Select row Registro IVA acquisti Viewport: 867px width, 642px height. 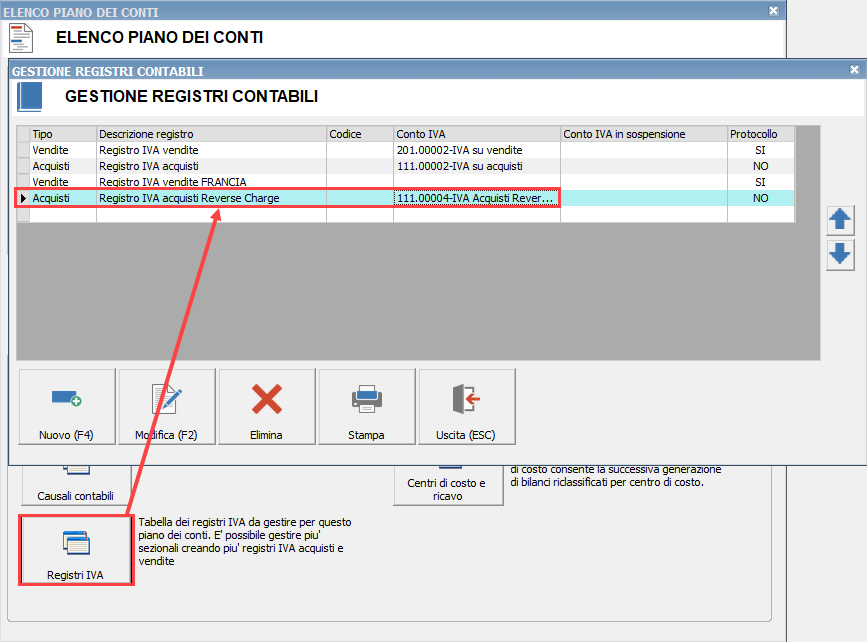pos(406,166)
